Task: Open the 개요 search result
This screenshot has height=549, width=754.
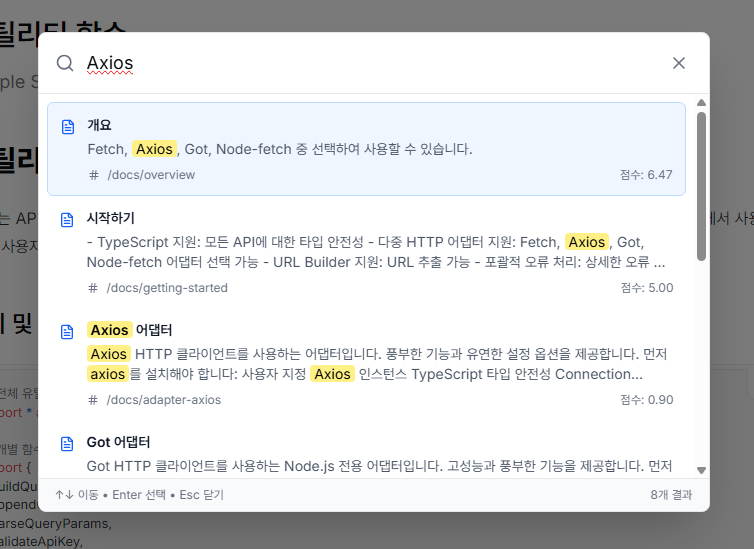Action: point(366,149)
